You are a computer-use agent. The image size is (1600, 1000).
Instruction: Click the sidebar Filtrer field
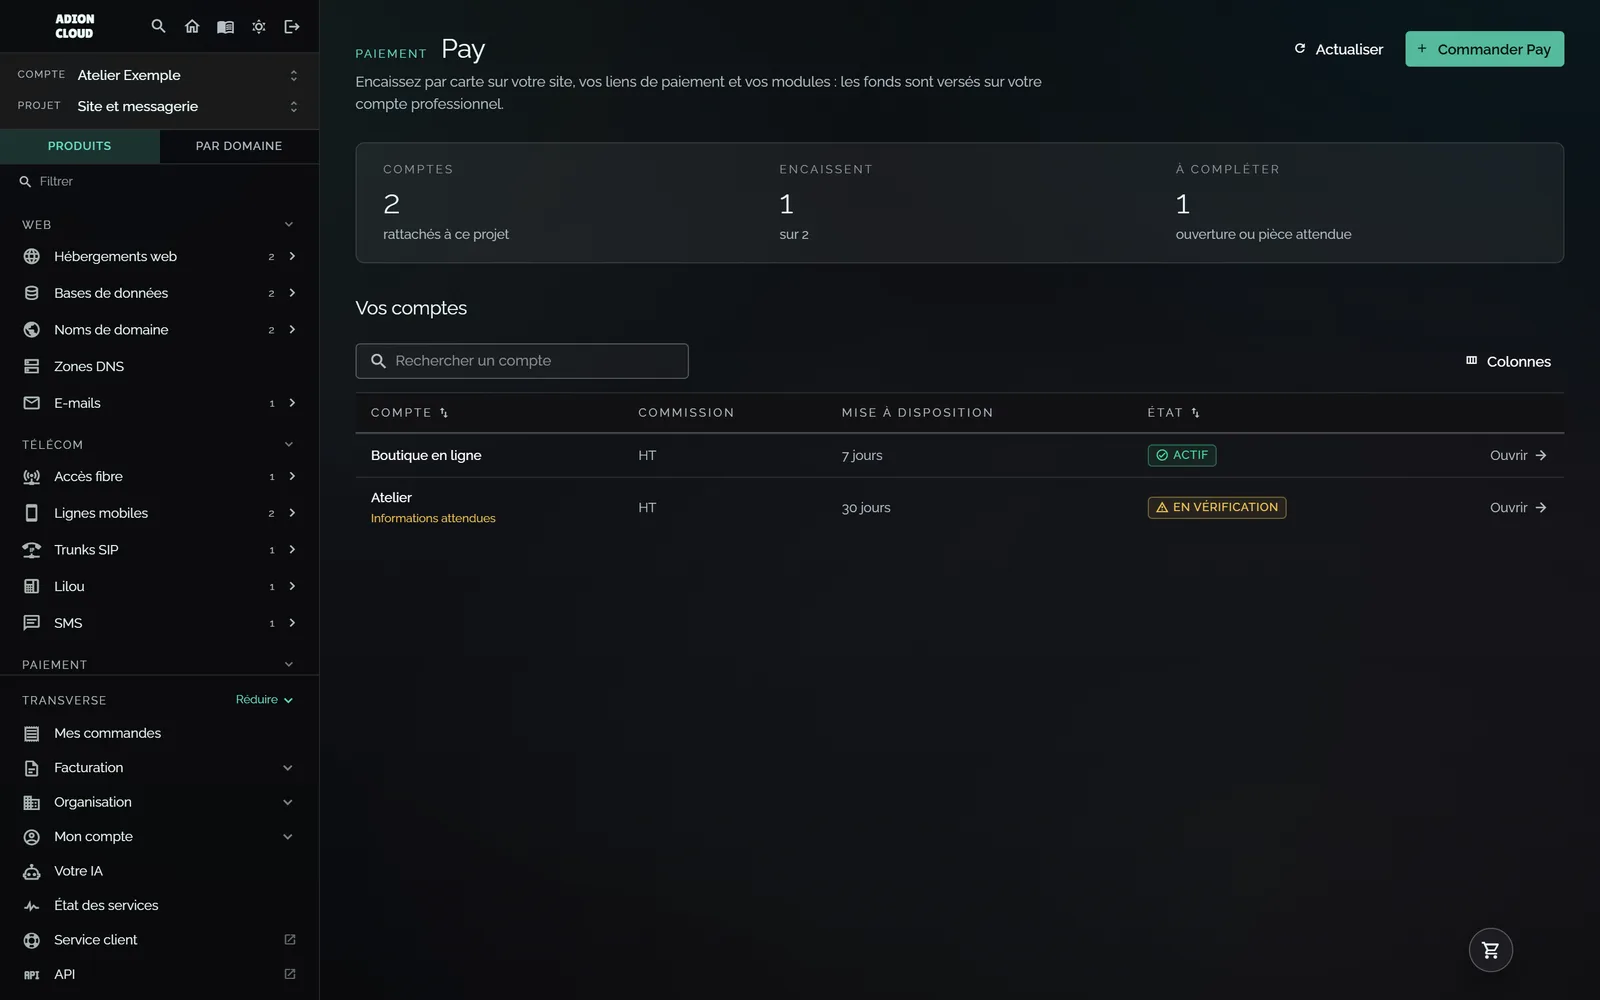[x=159, y=181]
